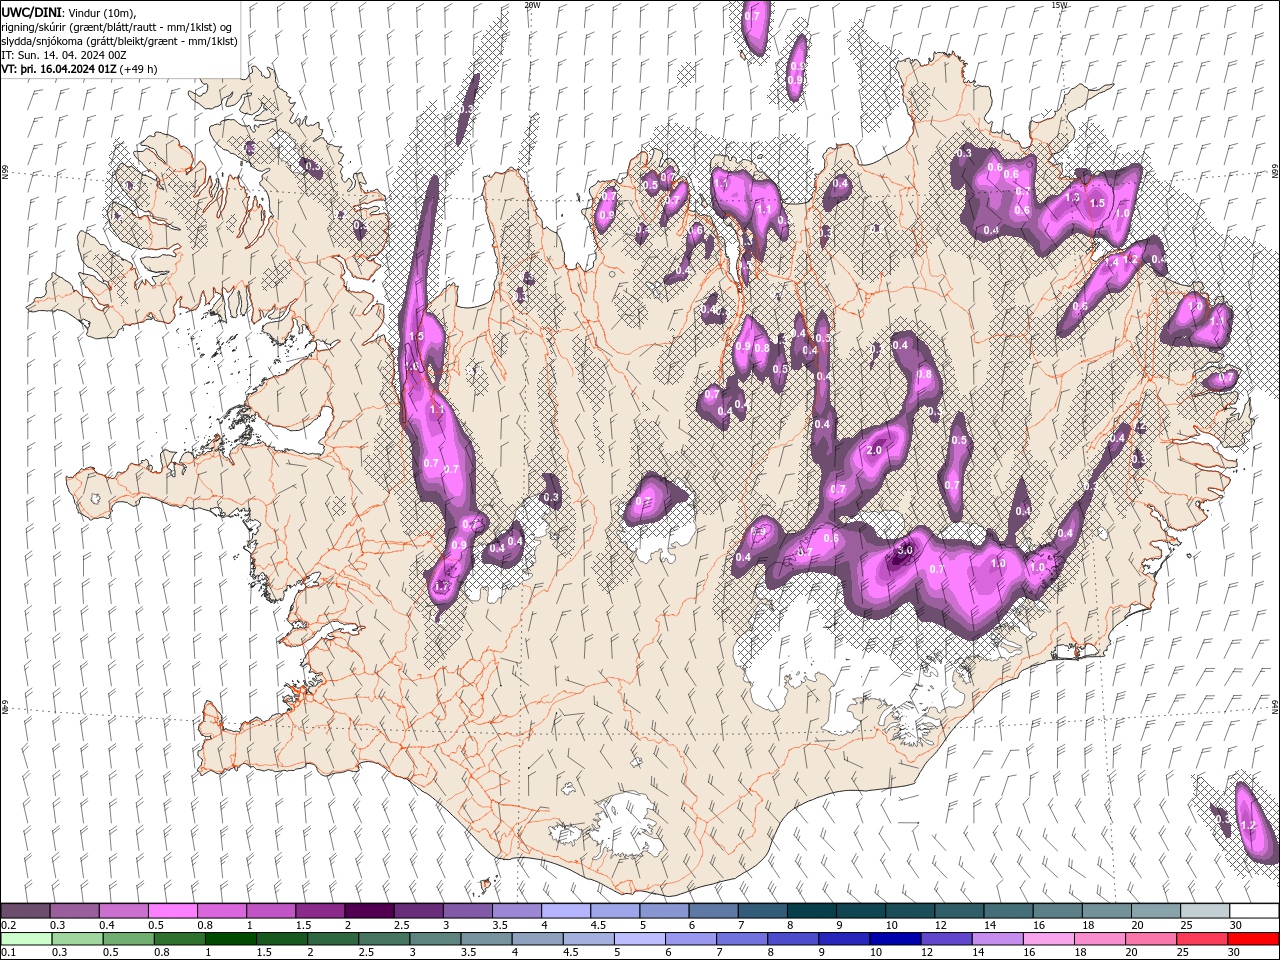Click the 'IT: Sun. 14. 04. 2024 00Z' line

click(64, 55)
